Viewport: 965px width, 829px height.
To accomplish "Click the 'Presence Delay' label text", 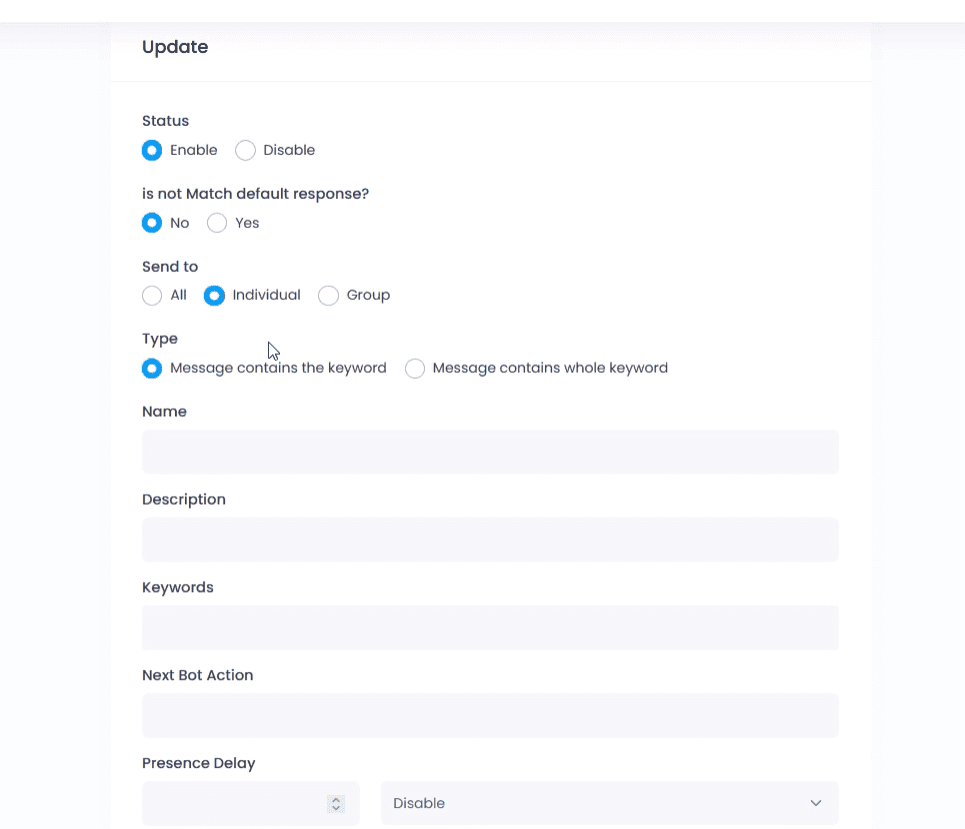I will 199,763.
